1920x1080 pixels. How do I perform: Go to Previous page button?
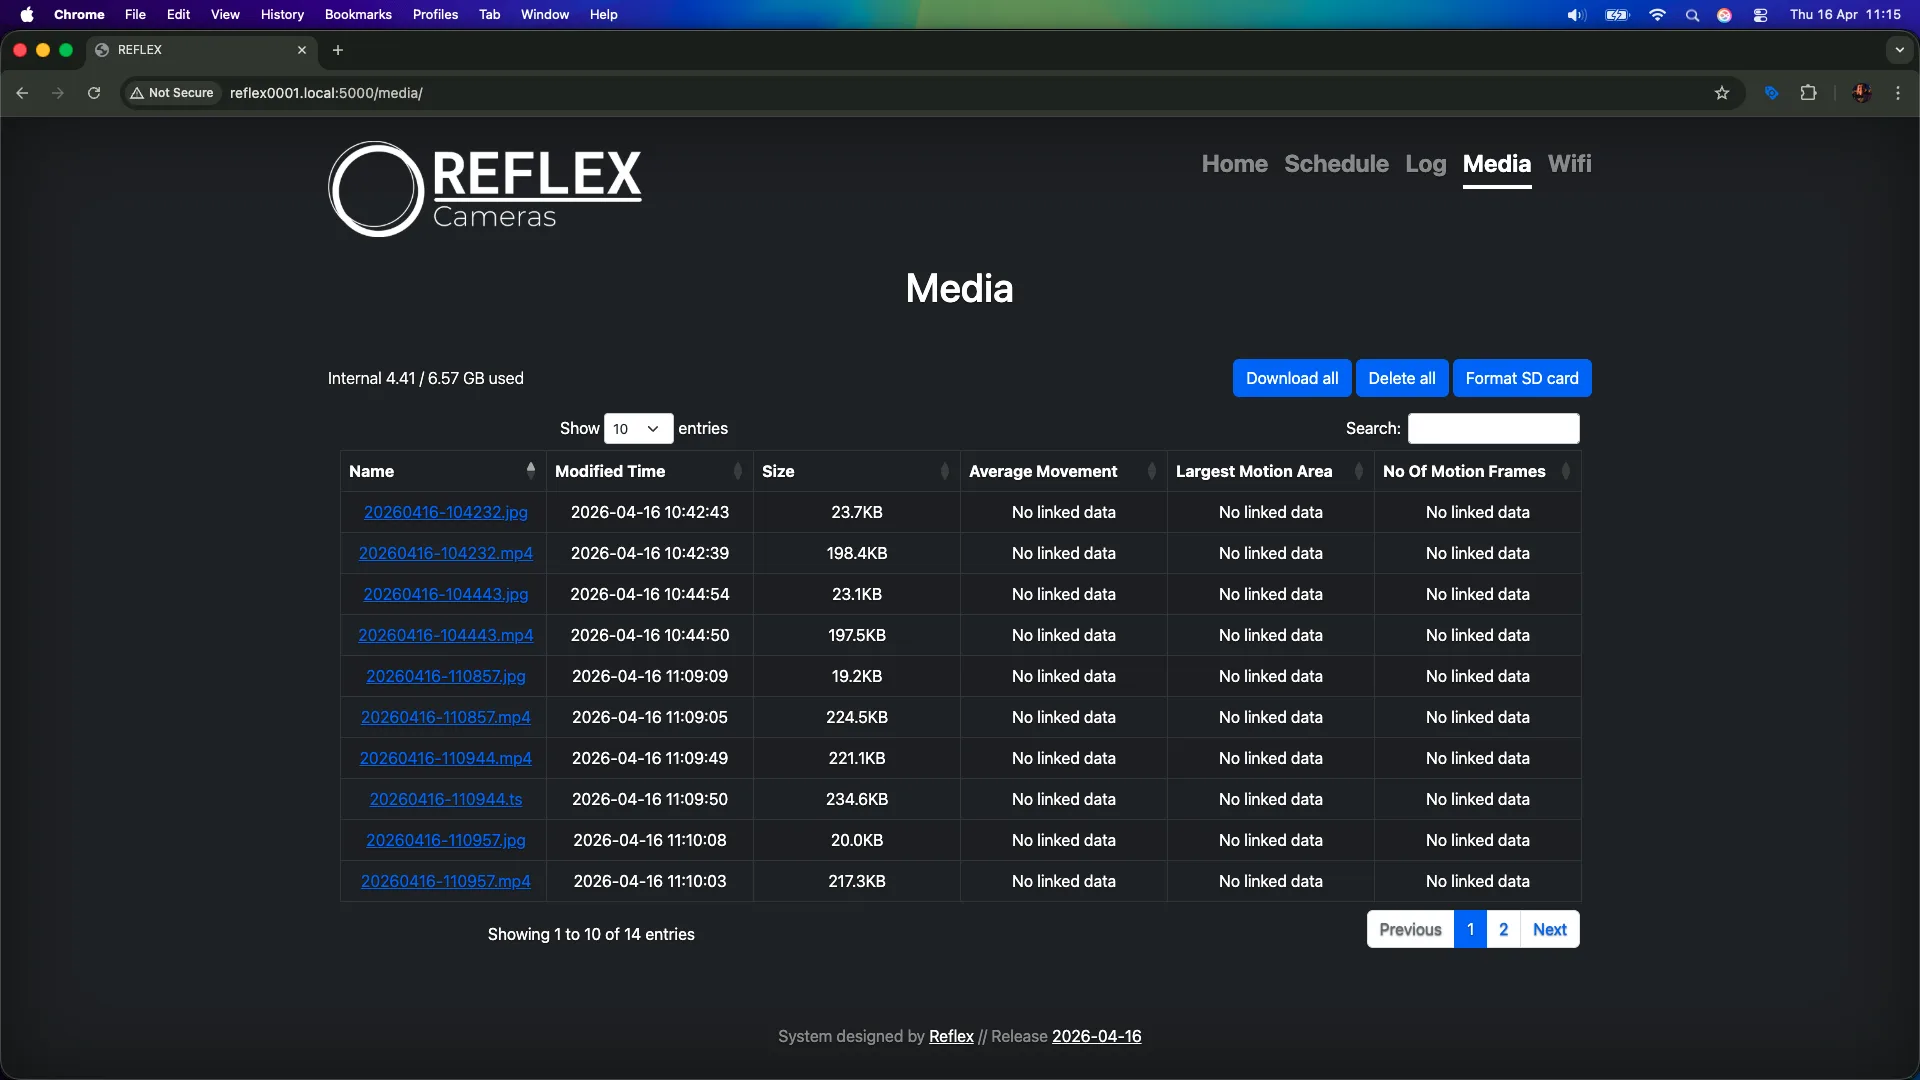(x=1410, y=930)
